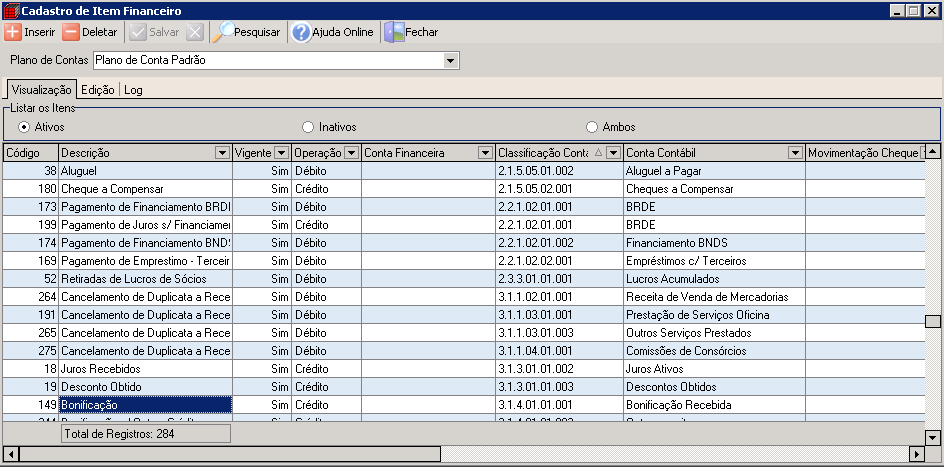Click the Movimentação Cheque column header
The width and height of the screenshot is (944, 467).
(865, 153)
